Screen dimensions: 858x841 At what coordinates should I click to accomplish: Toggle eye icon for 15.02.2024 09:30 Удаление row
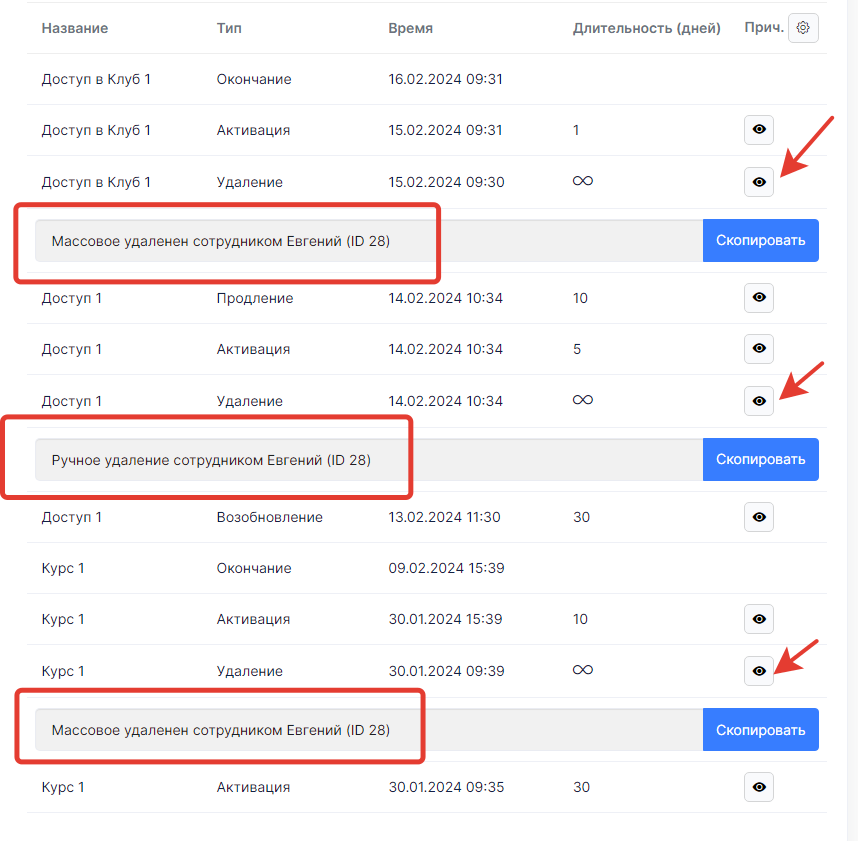(759, 182)
